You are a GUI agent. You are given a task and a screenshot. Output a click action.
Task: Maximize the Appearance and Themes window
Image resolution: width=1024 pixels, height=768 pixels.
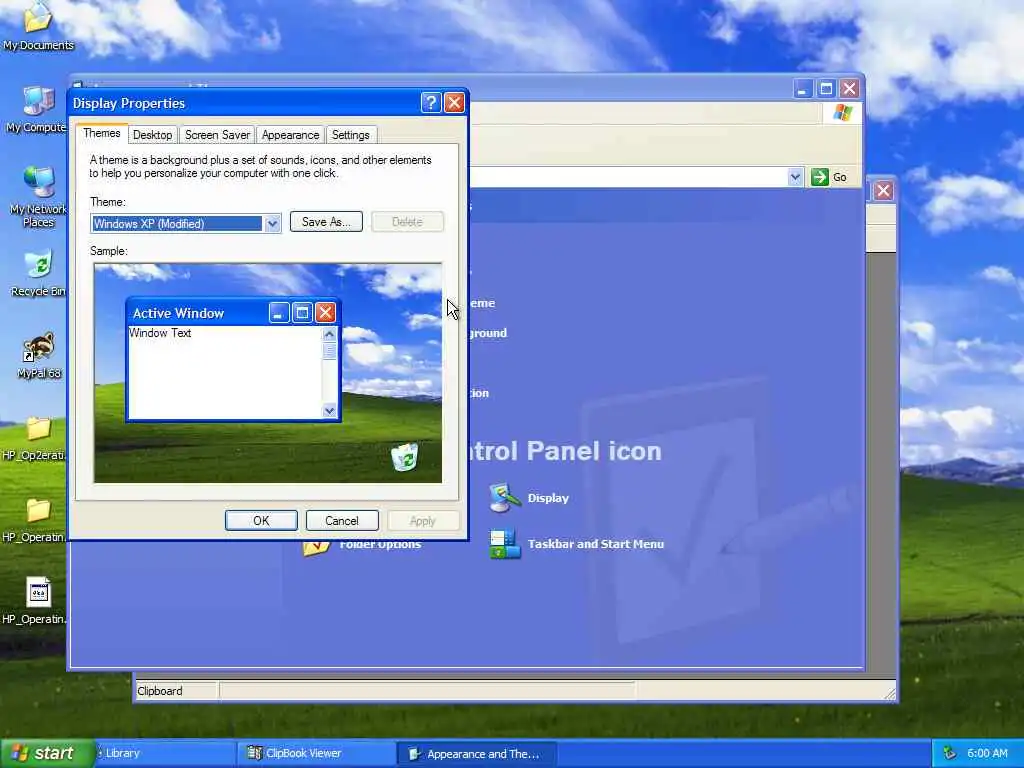825,88
